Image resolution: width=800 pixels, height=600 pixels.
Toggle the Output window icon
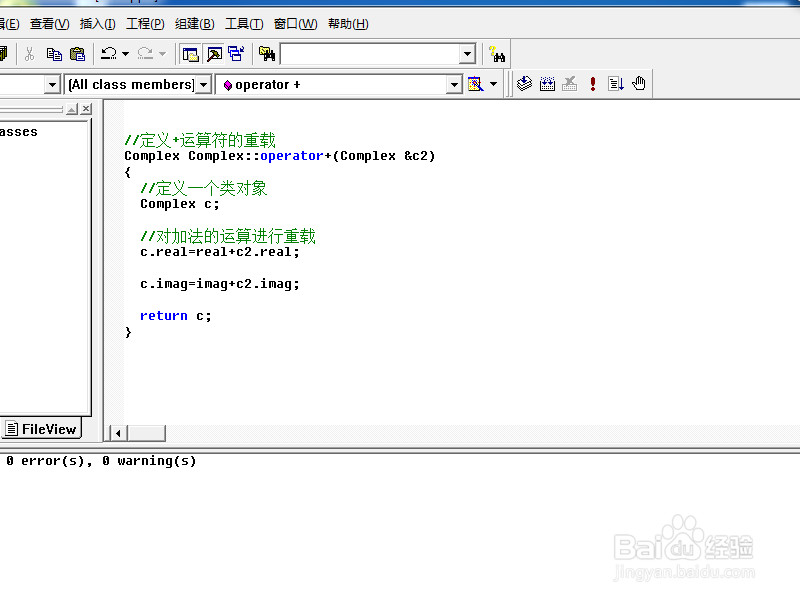(214, 54)
